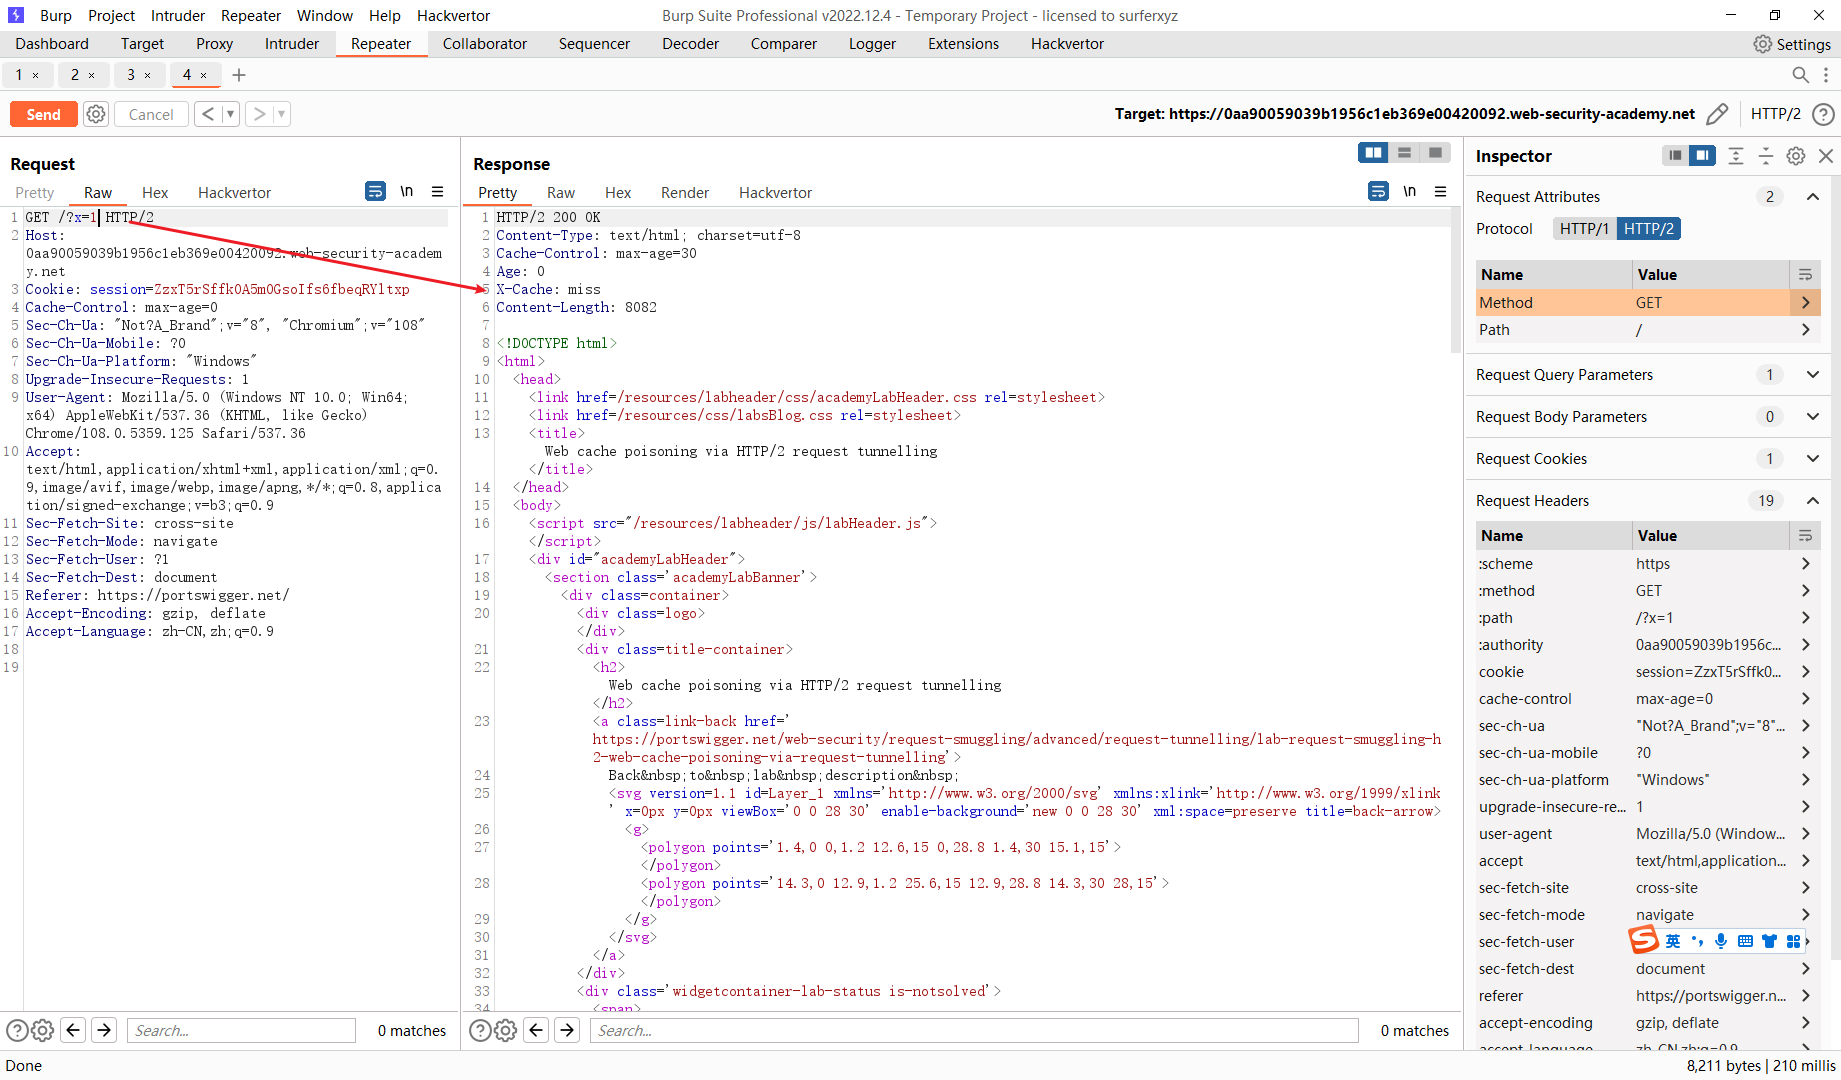Screen dimensions: 1841x1080
Task: Open Response panel hamburger menu
Action: (x=1441, y=191)
